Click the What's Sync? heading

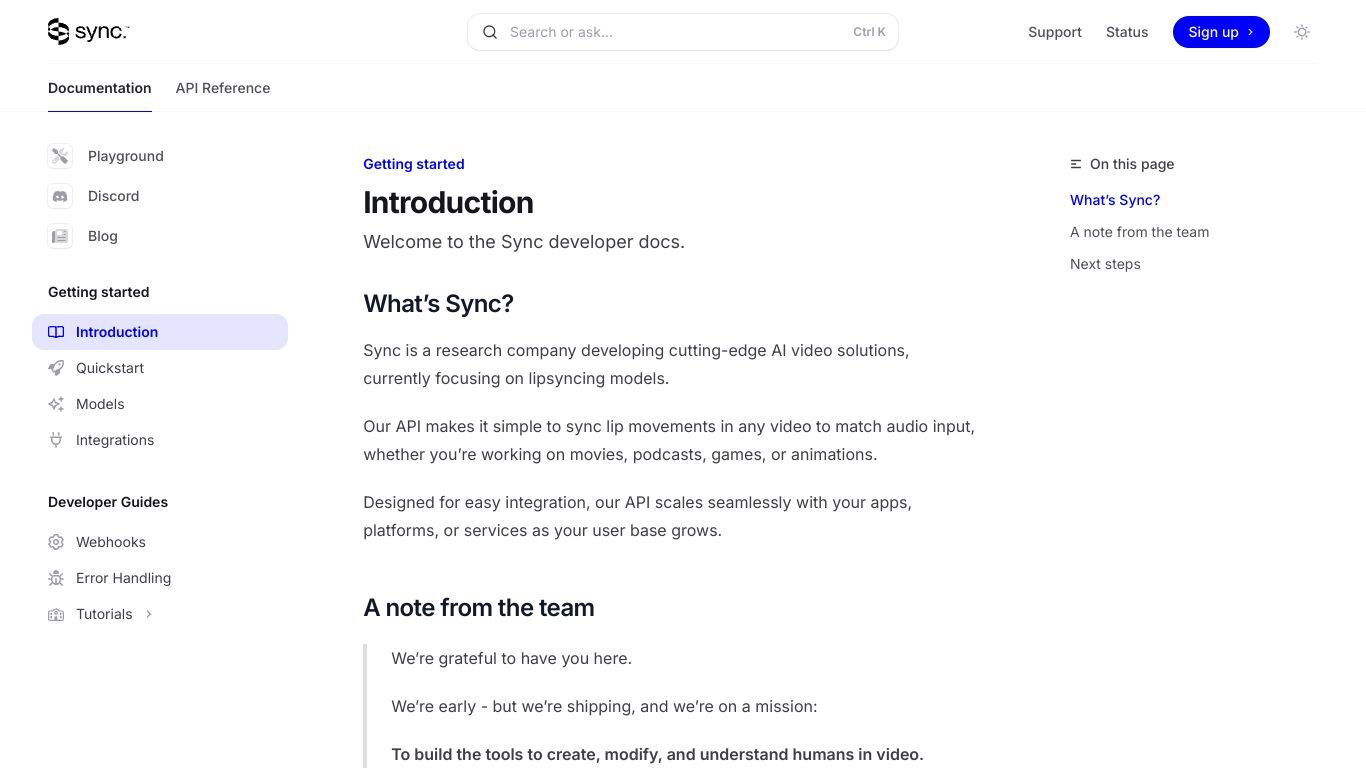pyautogui.click(x=438, y=304)
